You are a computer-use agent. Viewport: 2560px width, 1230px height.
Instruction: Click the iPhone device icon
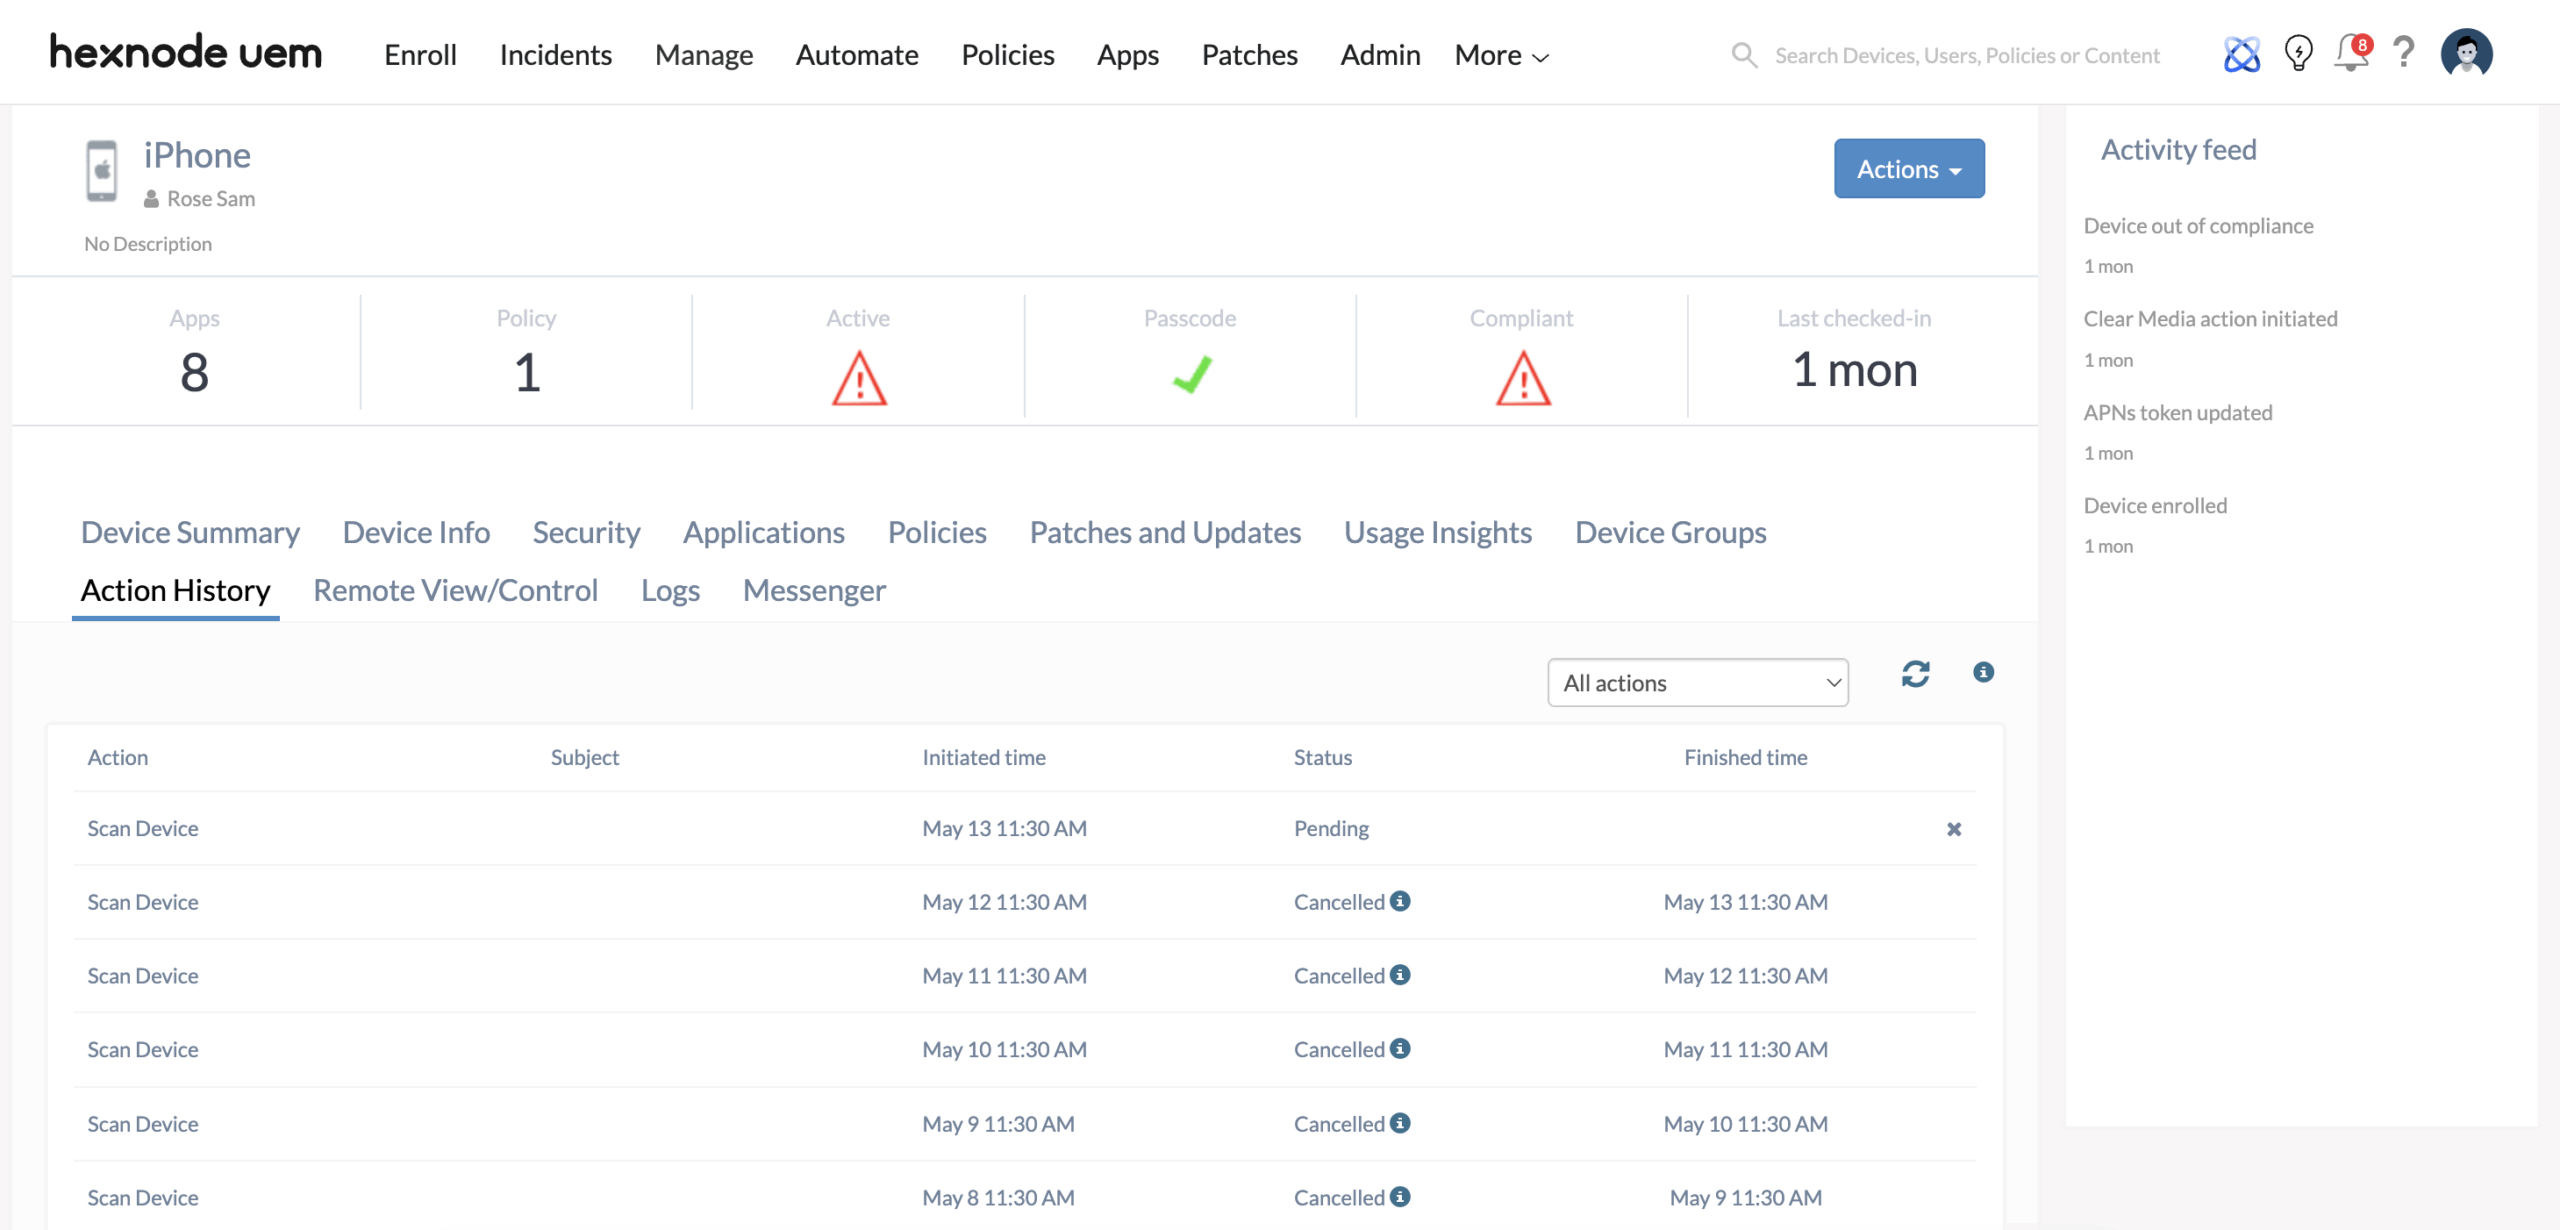coord(101,171)
